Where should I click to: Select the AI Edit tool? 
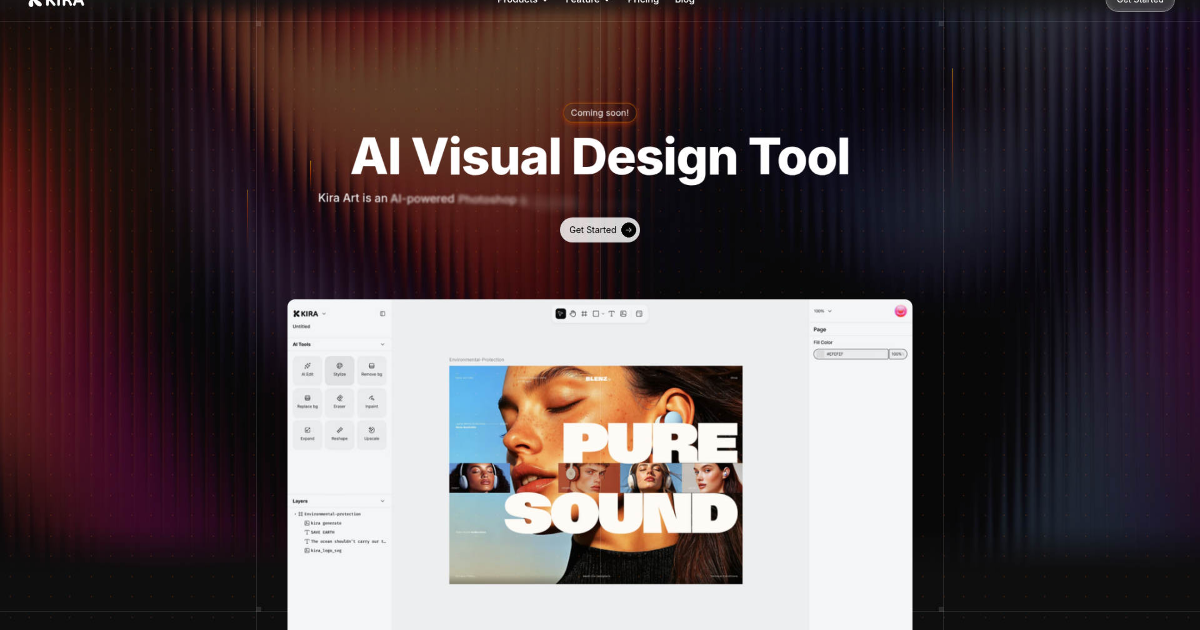[x=307, y=370]
